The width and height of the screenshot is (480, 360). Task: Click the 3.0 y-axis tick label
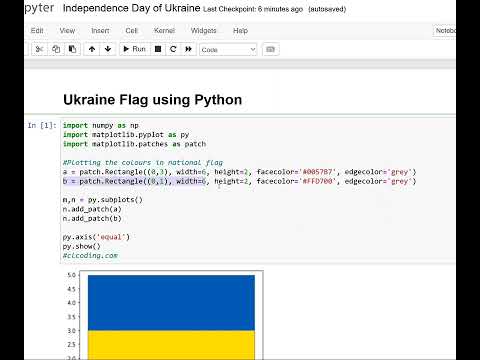(71, 331)
